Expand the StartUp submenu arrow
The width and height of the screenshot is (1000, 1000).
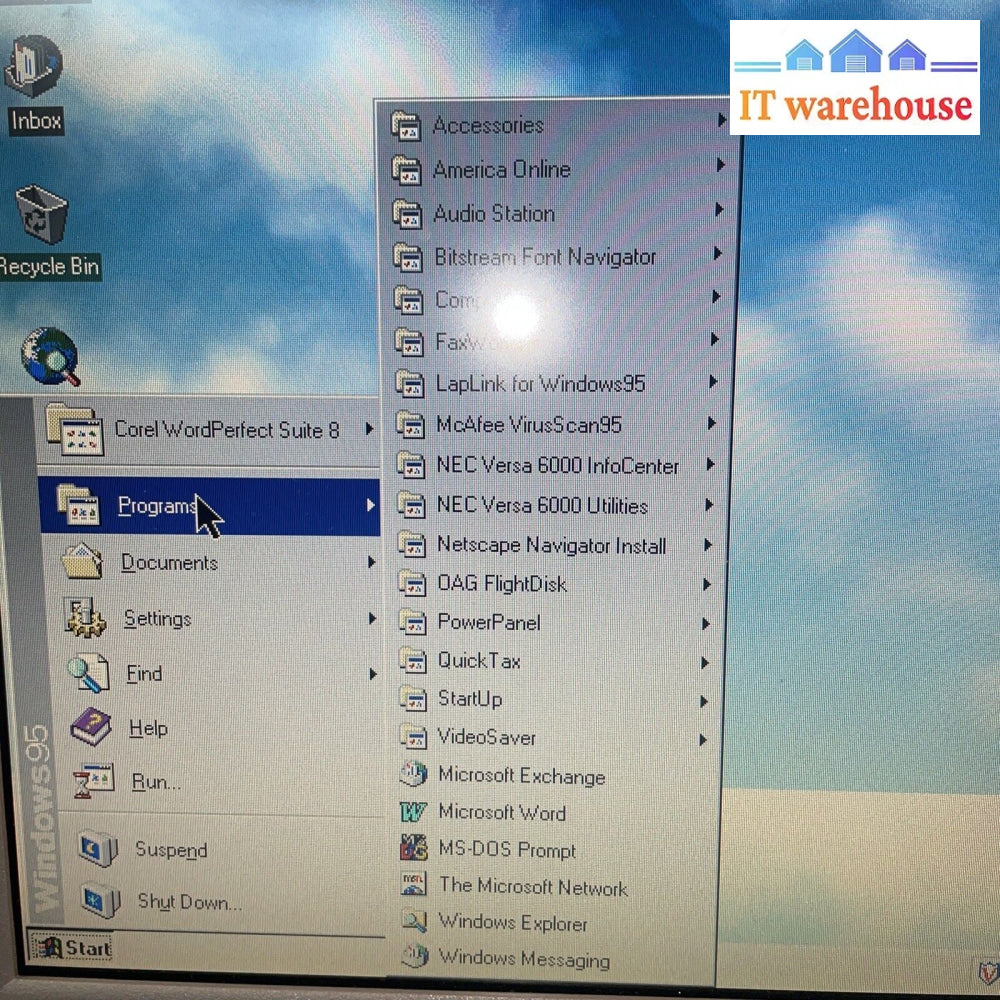click(704, 700)
